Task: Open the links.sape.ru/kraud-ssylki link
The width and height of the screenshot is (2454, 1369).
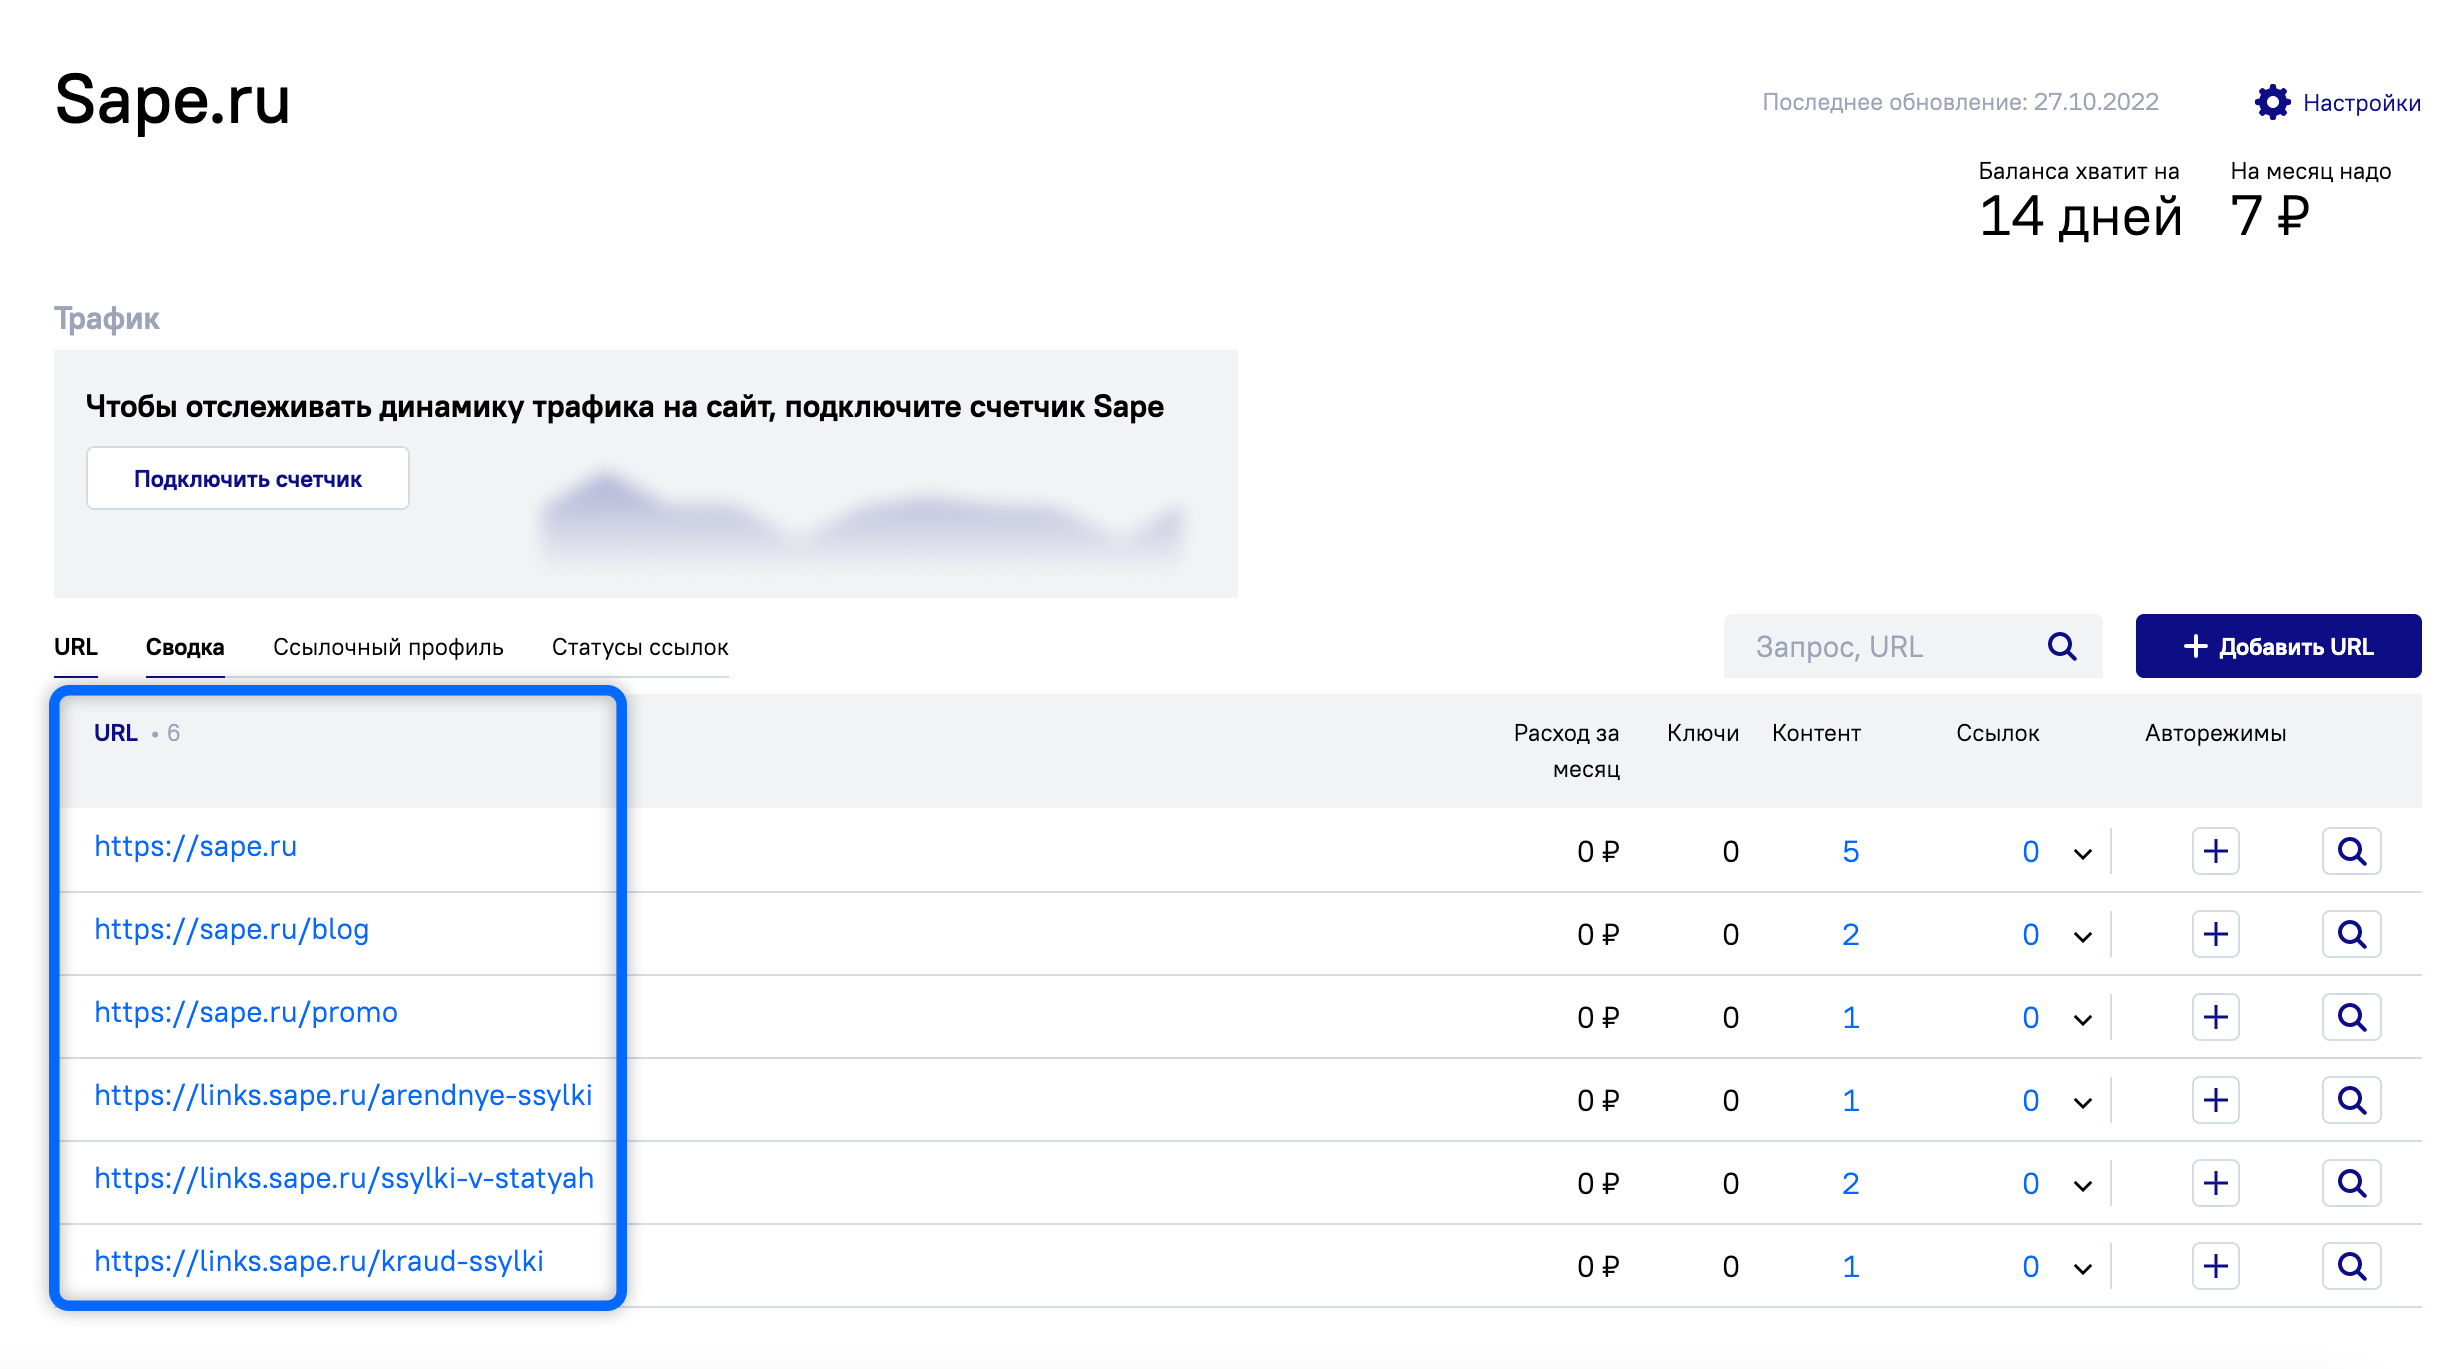Action: click(319, 1261)
